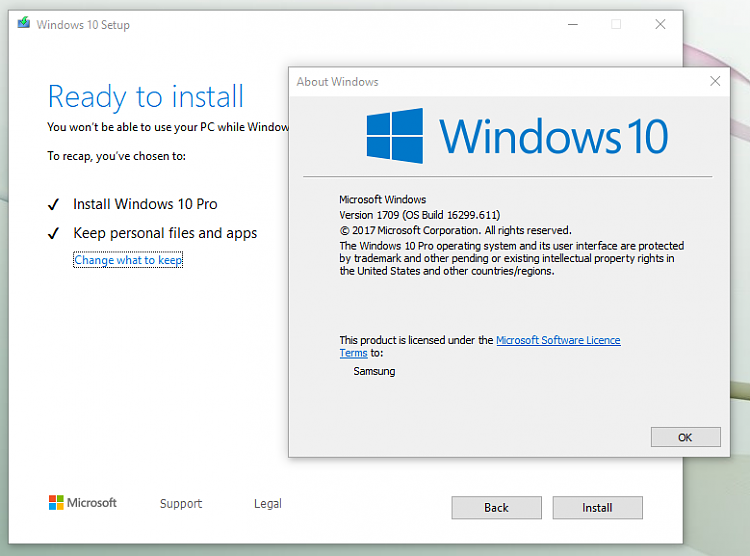Close the About Windows dialog
750x556 pixels.
click(x=715, y=81)
